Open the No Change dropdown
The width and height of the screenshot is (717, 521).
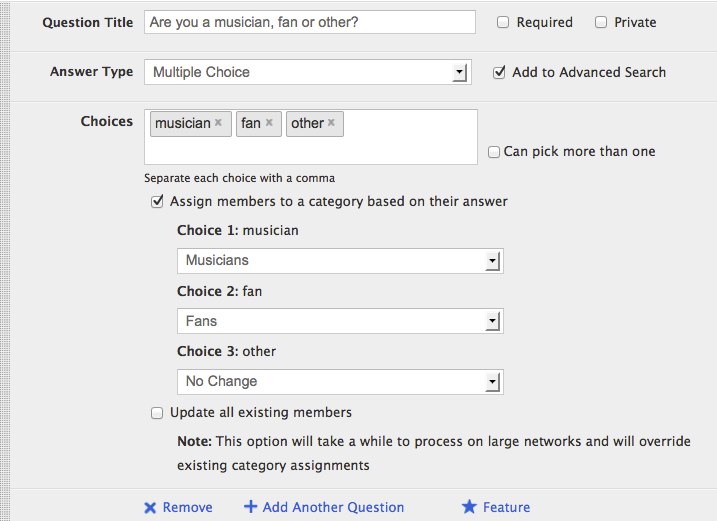click(340, 382)
